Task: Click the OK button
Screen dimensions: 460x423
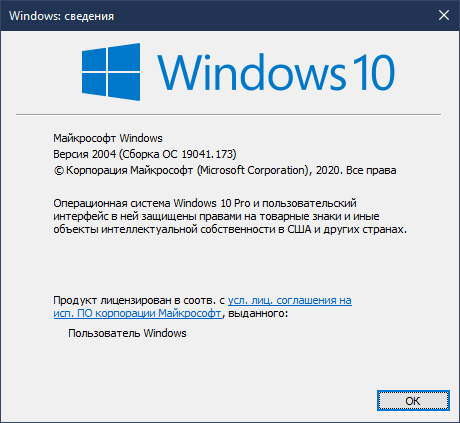Action: [413, 401]
